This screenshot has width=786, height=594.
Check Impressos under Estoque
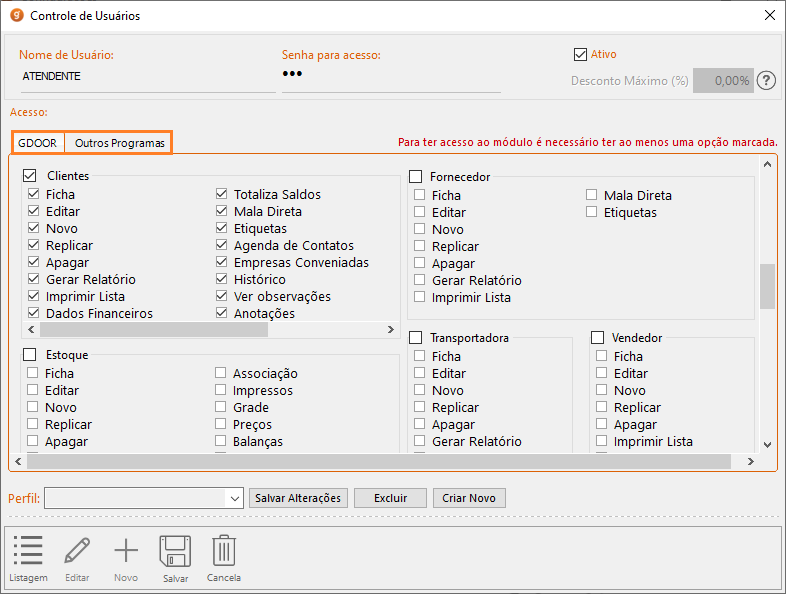click(221, 389)
